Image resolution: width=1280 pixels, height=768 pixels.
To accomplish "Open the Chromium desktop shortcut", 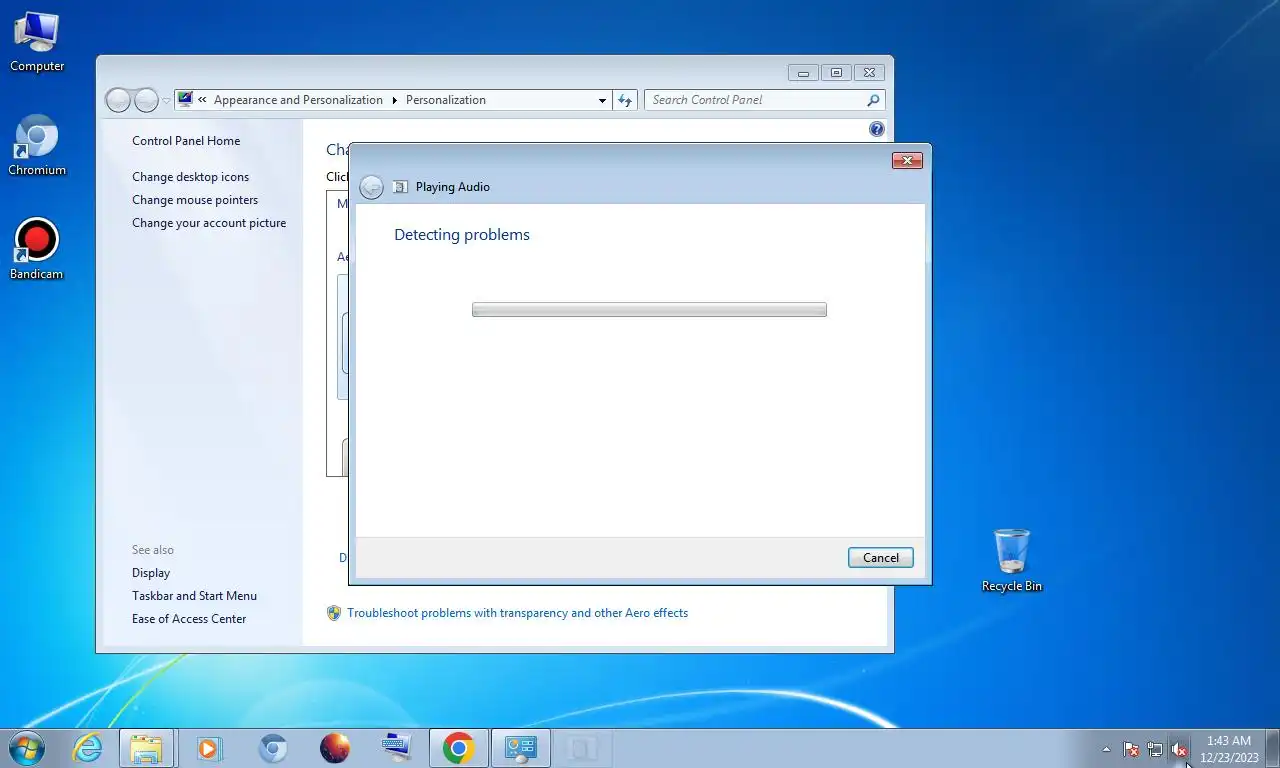I will click(x=37, y=146).
